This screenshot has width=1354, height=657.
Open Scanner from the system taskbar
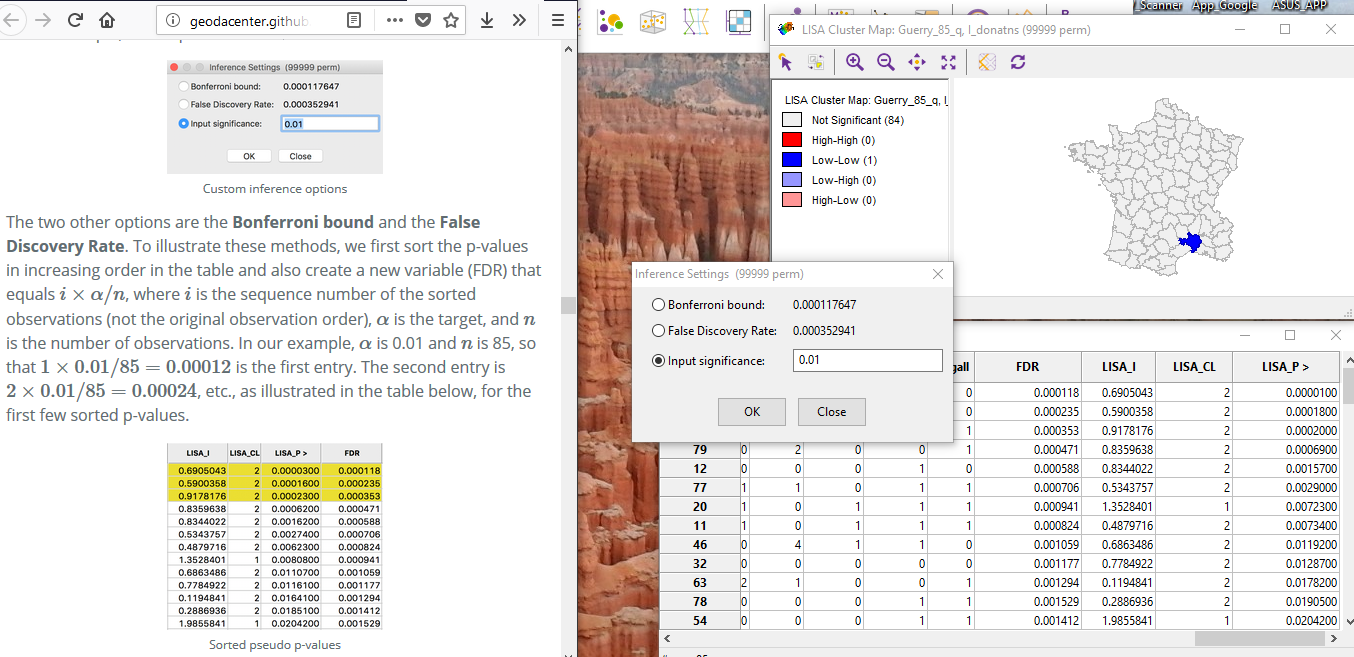tap(1160, 6)
